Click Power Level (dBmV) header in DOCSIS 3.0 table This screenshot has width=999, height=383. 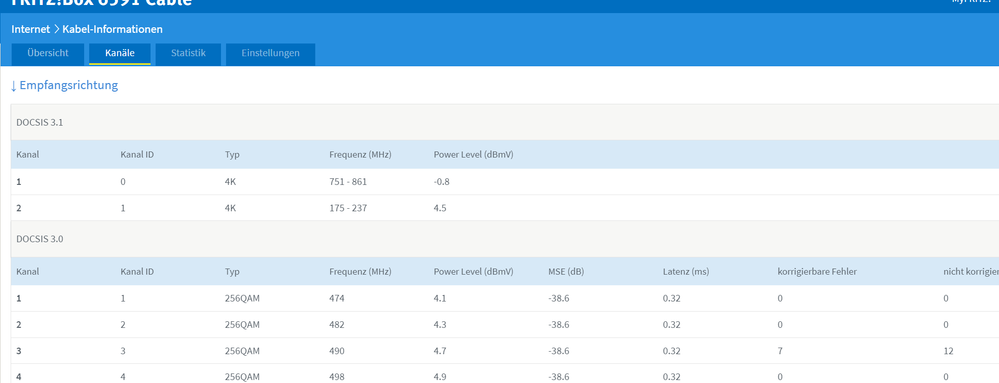(473, 271)
